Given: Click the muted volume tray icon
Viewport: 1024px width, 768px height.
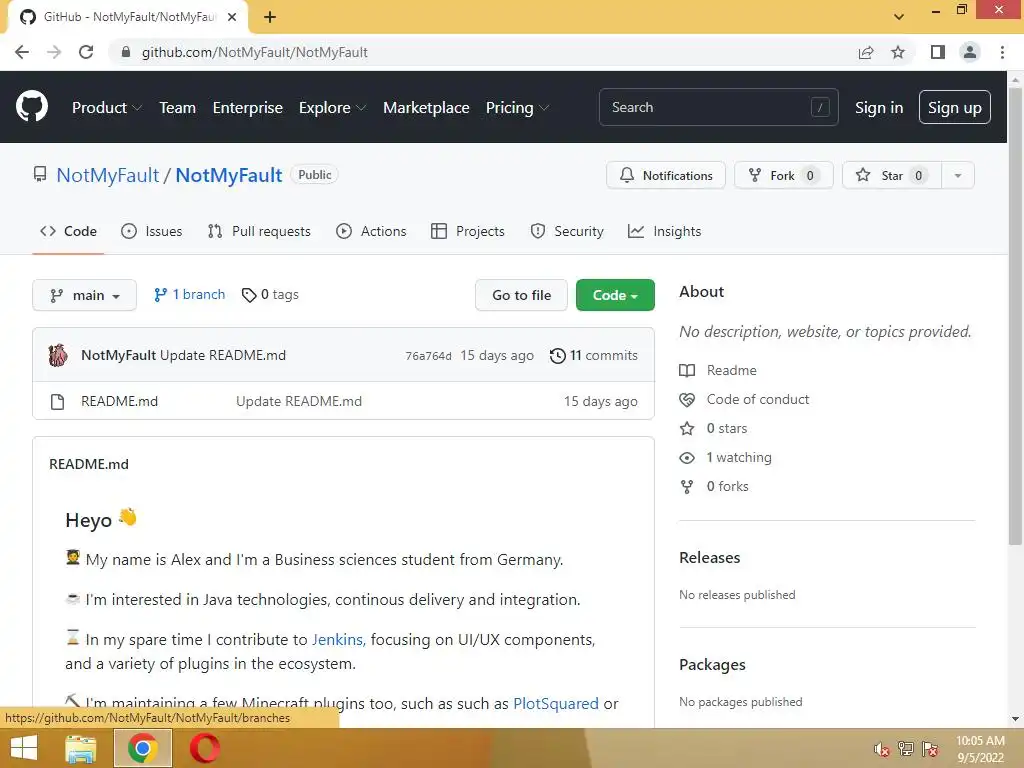Looking at the screenshot, I should click(882, 749).
